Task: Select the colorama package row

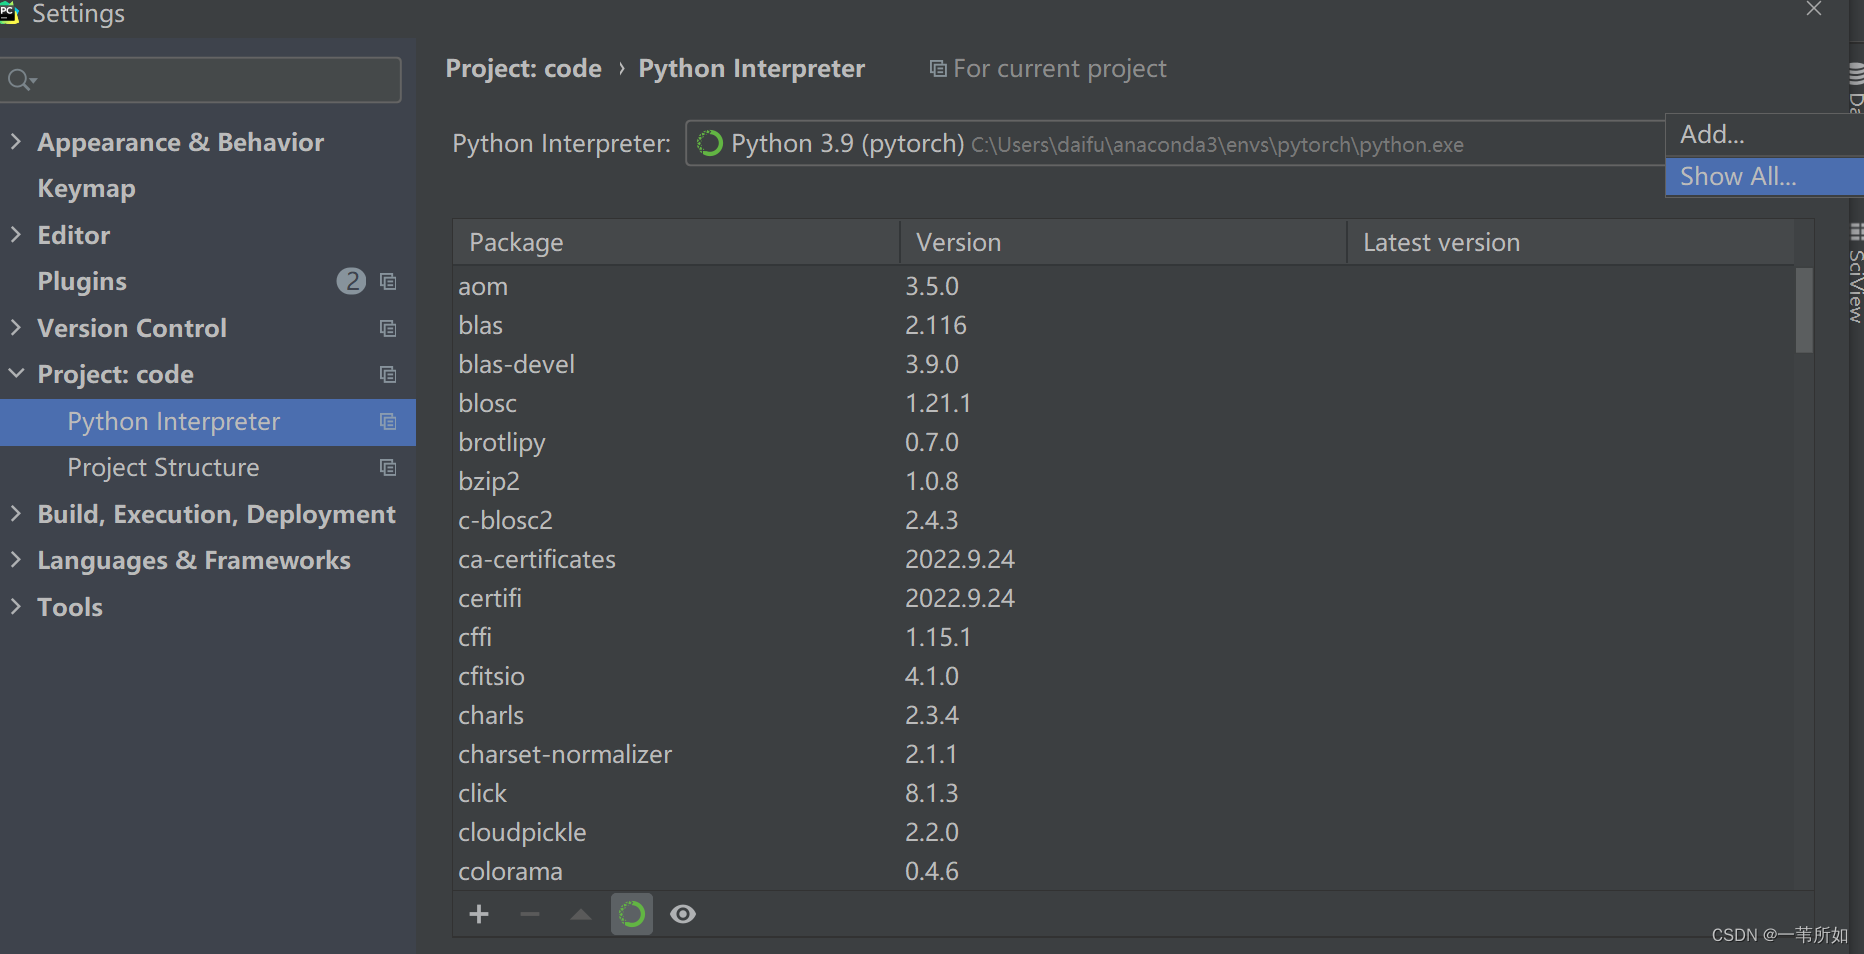Action: click(x=1124, y=871)
